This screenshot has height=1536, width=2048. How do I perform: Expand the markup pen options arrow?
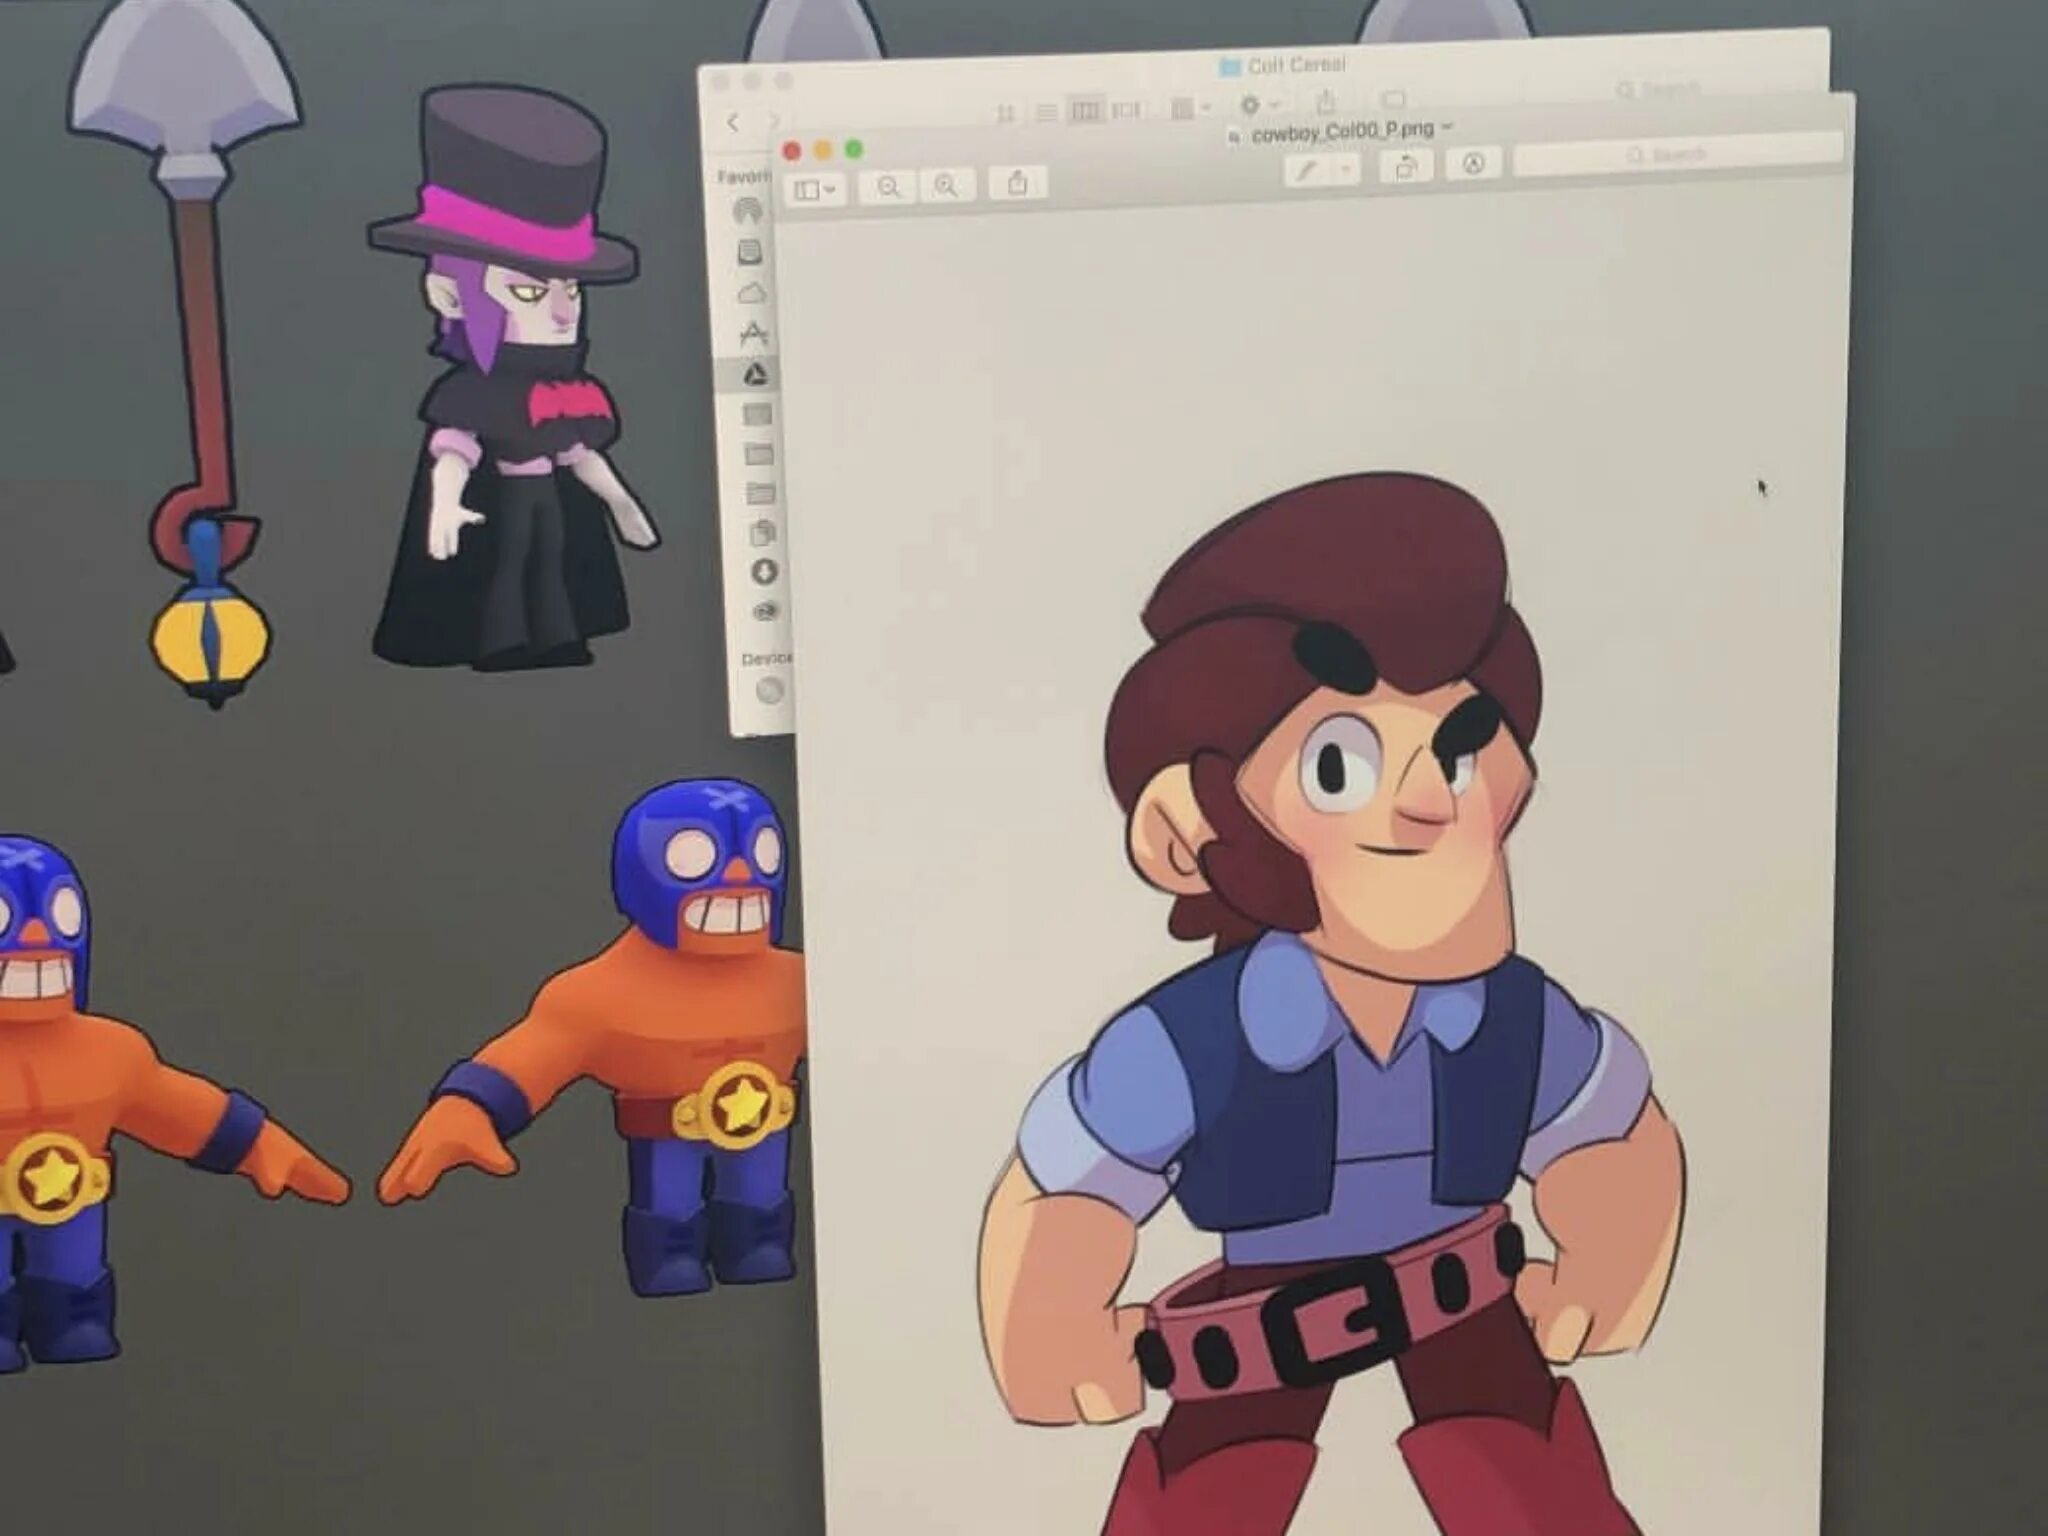tap(1346, 170)
